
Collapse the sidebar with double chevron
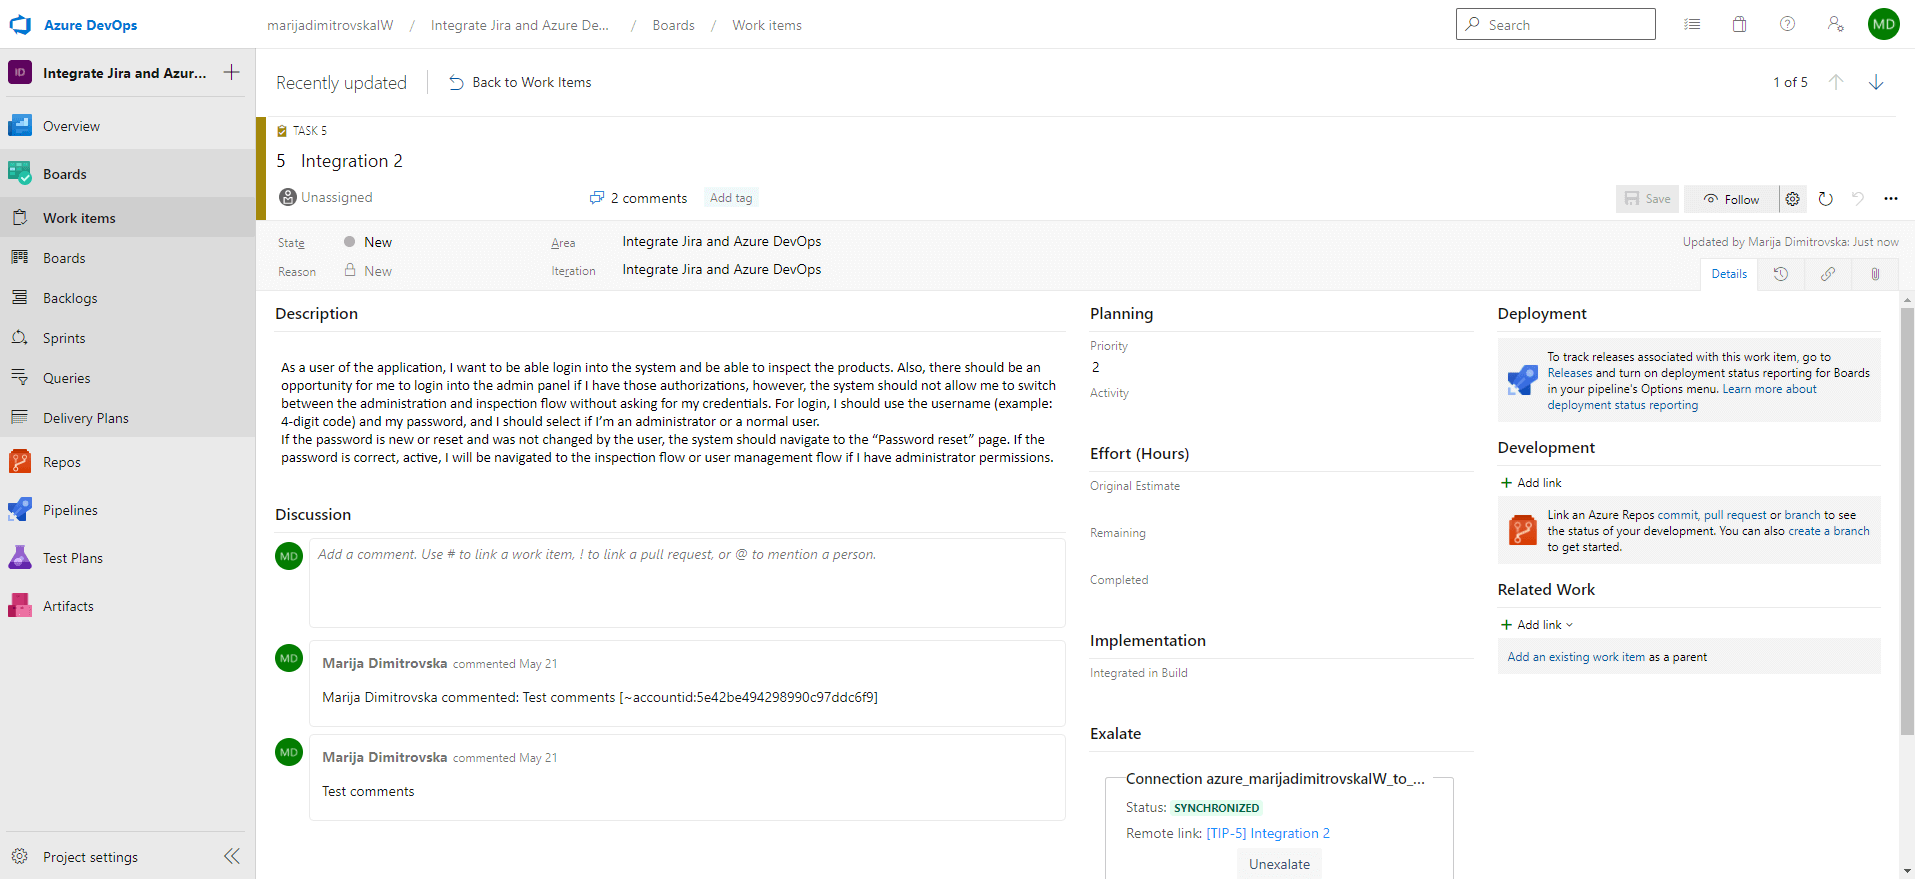tap(232, 856)
